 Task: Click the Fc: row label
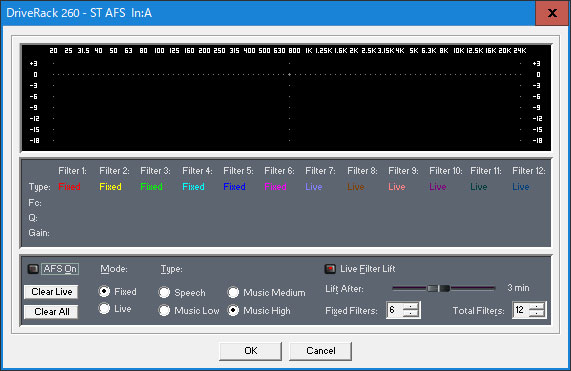pyautogui.click(x=35, y=203)
